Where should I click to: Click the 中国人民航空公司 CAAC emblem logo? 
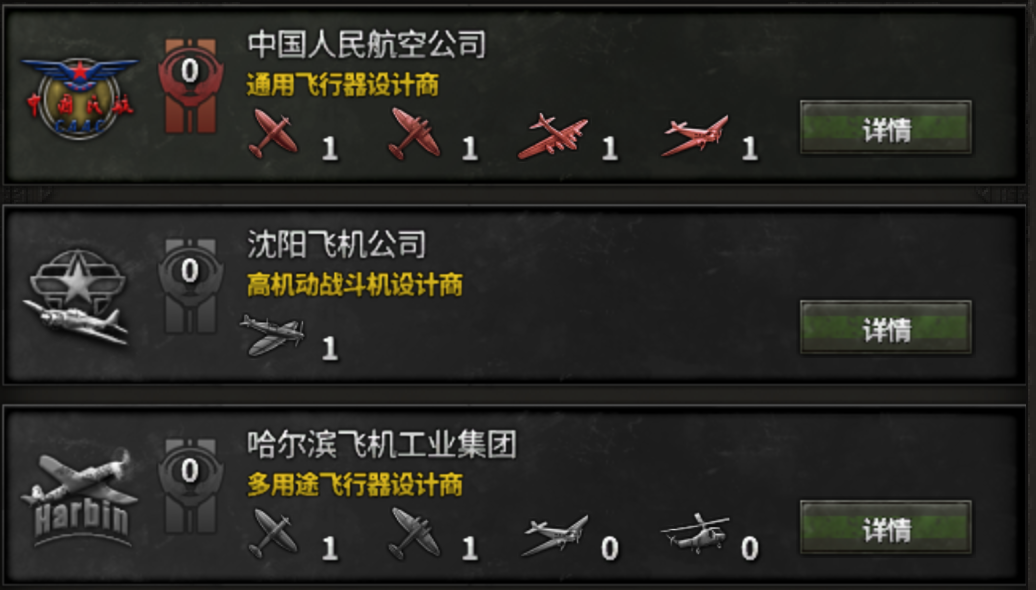[x=80, y=96]
